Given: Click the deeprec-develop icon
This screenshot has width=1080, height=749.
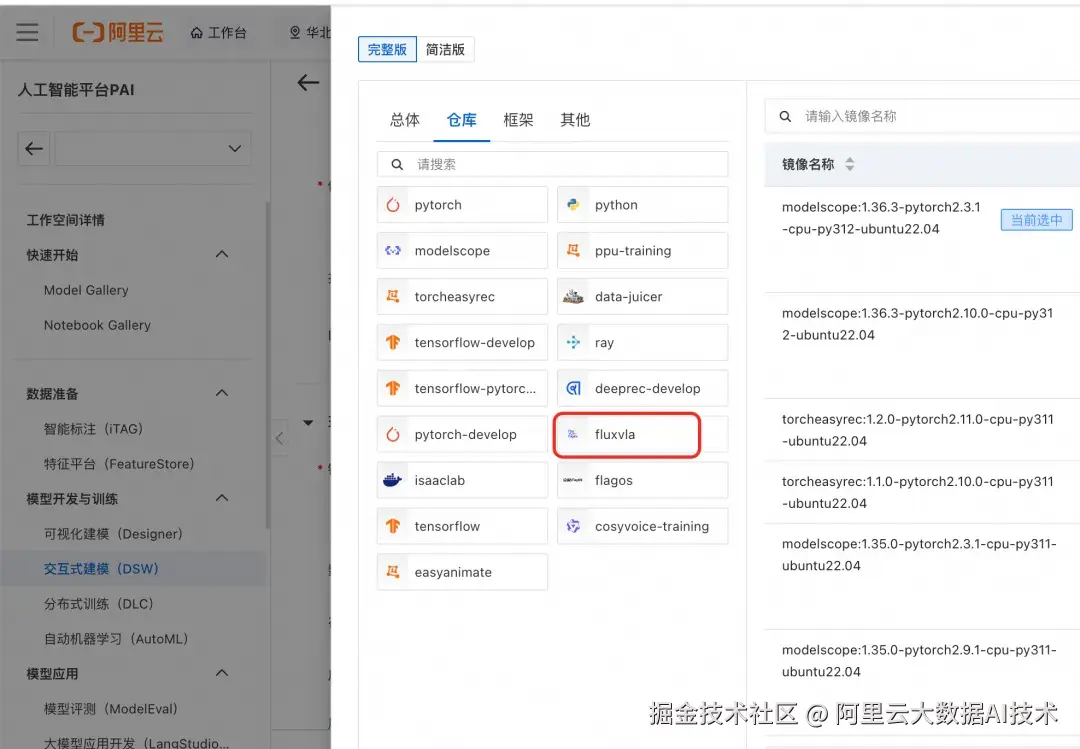Looking at the screenshot, I should point(573,389).
